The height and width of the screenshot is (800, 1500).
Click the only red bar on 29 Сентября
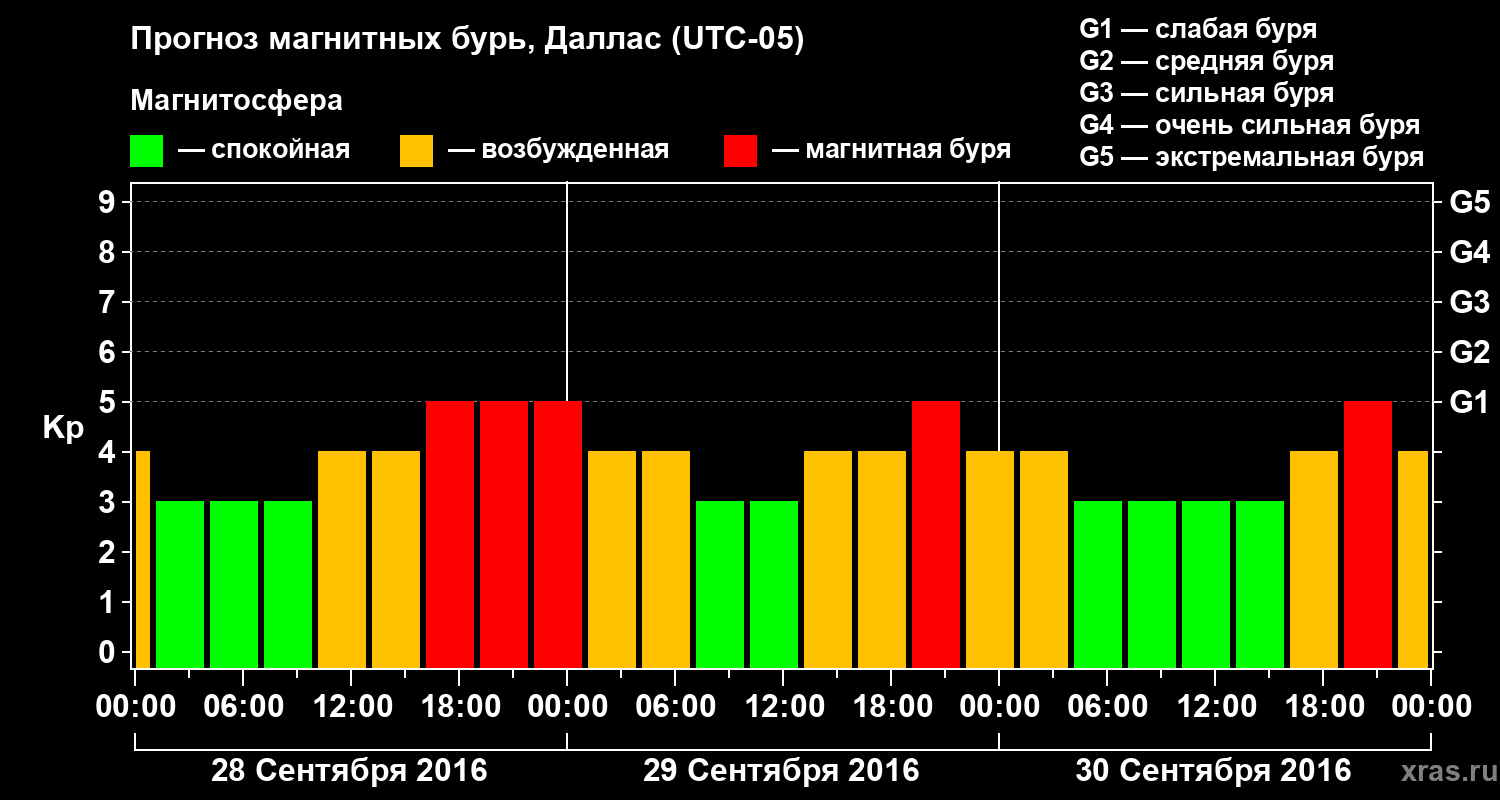(936, 534)
